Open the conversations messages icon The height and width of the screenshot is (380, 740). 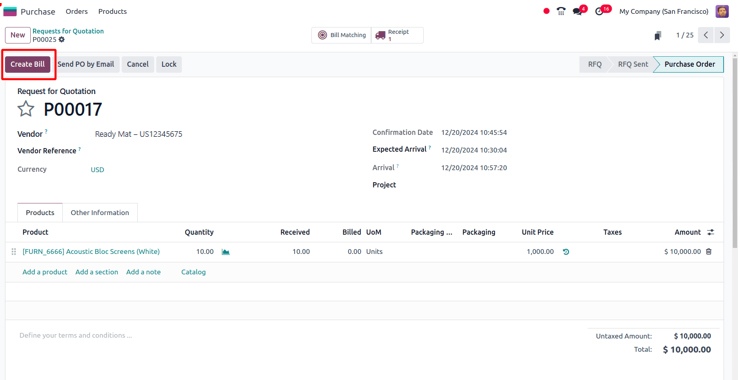(577, 11)
